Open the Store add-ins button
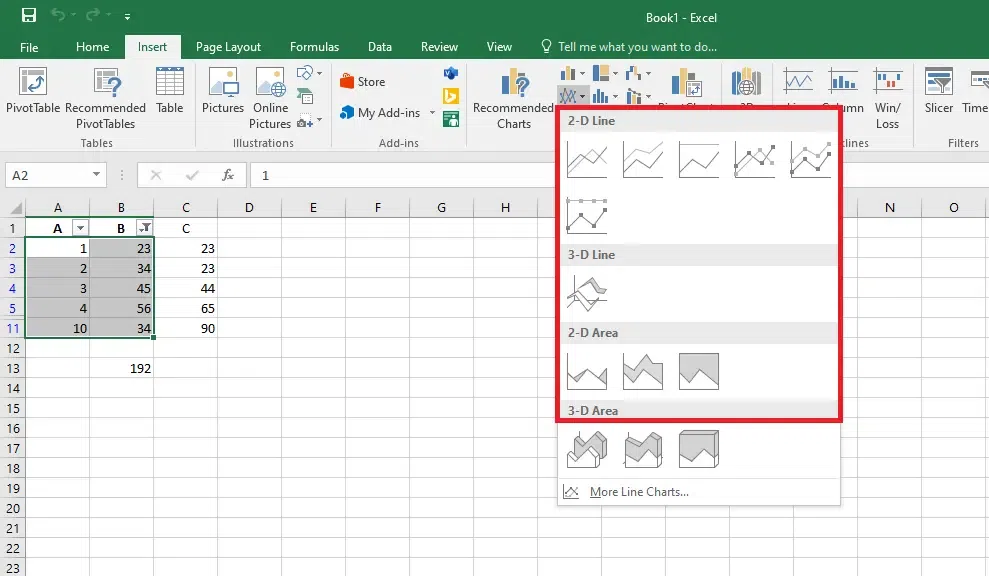This screenshot has height=576, width=989. tap(362, 82)
